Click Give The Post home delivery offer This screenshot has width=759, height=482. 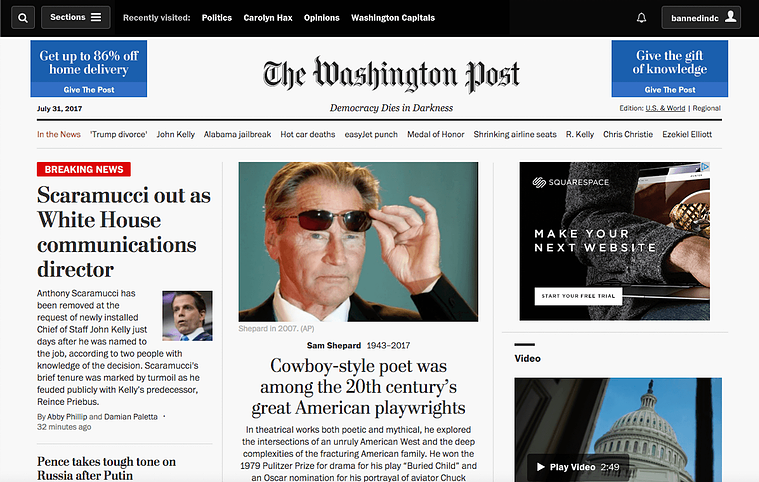pyautogui.click(x=89, y=69)
